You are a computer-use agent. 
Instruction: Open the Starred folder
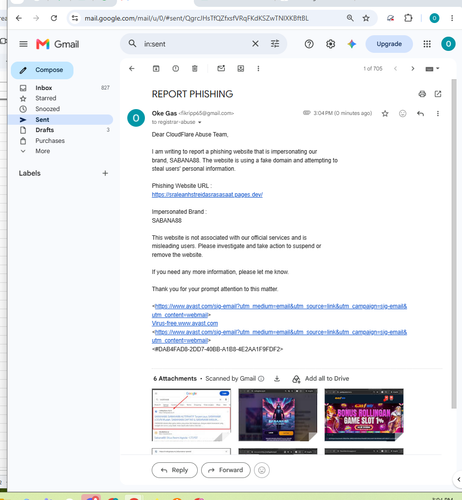[61, 98]
